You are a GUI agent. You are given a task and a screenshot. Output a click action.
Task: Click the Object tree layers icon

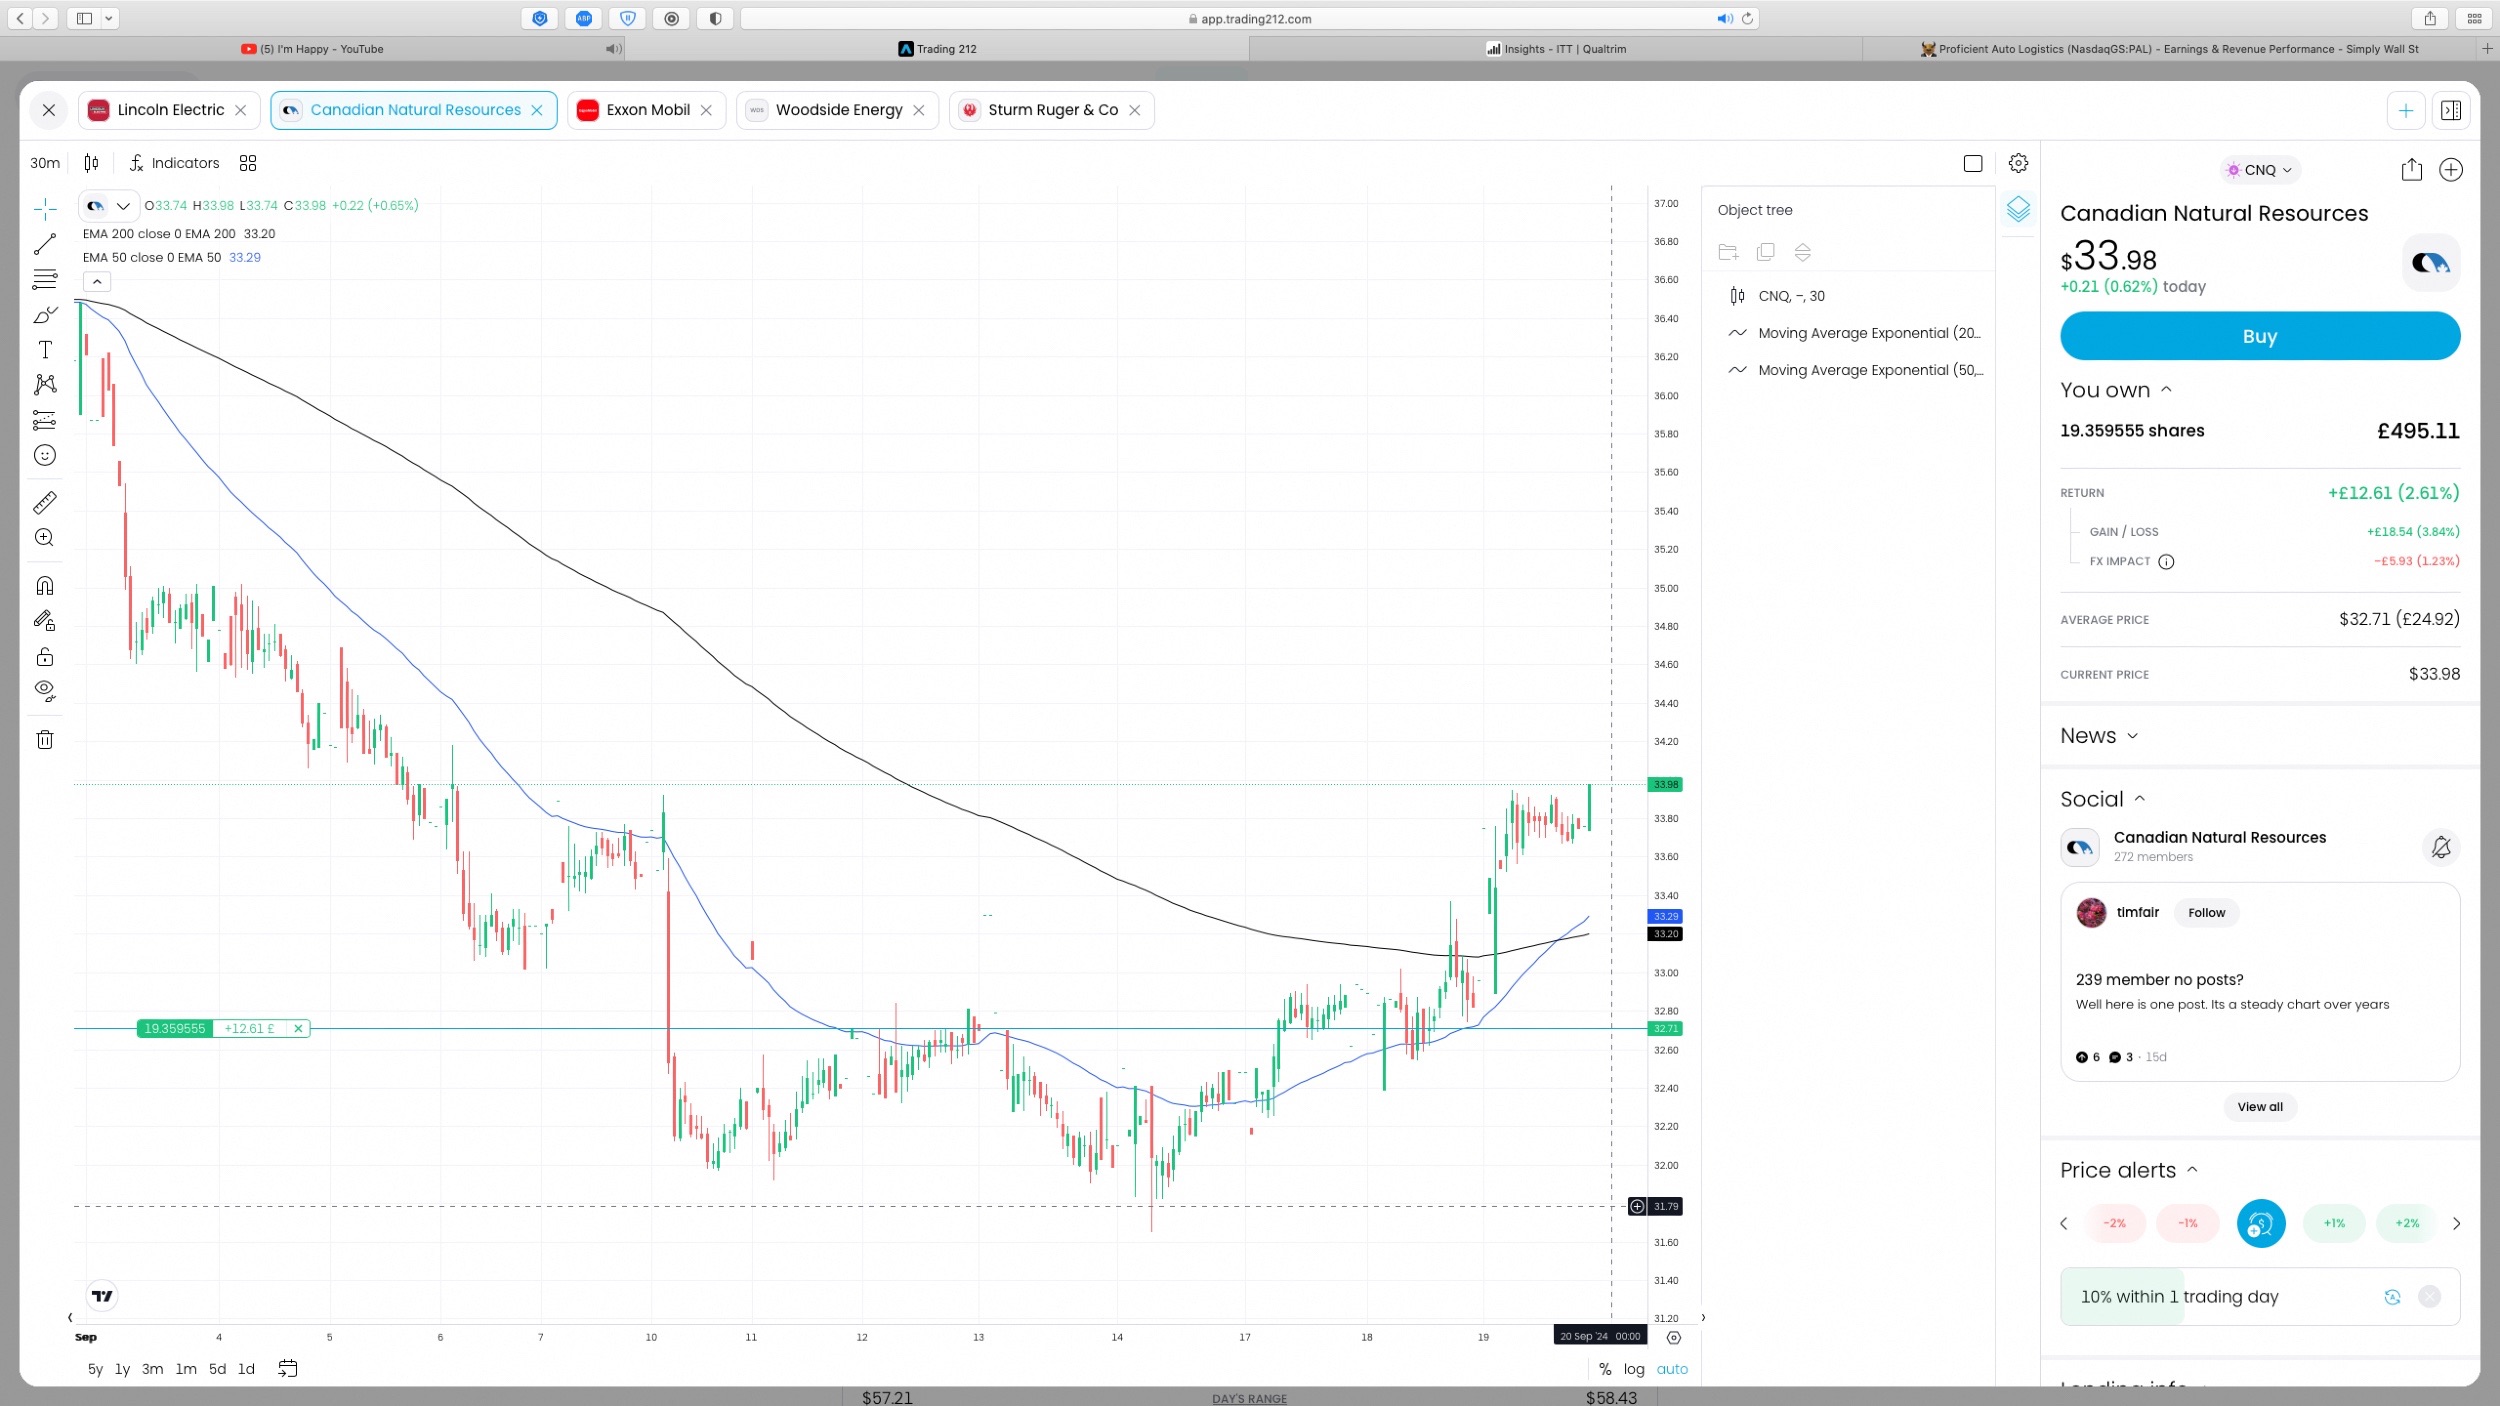(x=2018, y=209)
